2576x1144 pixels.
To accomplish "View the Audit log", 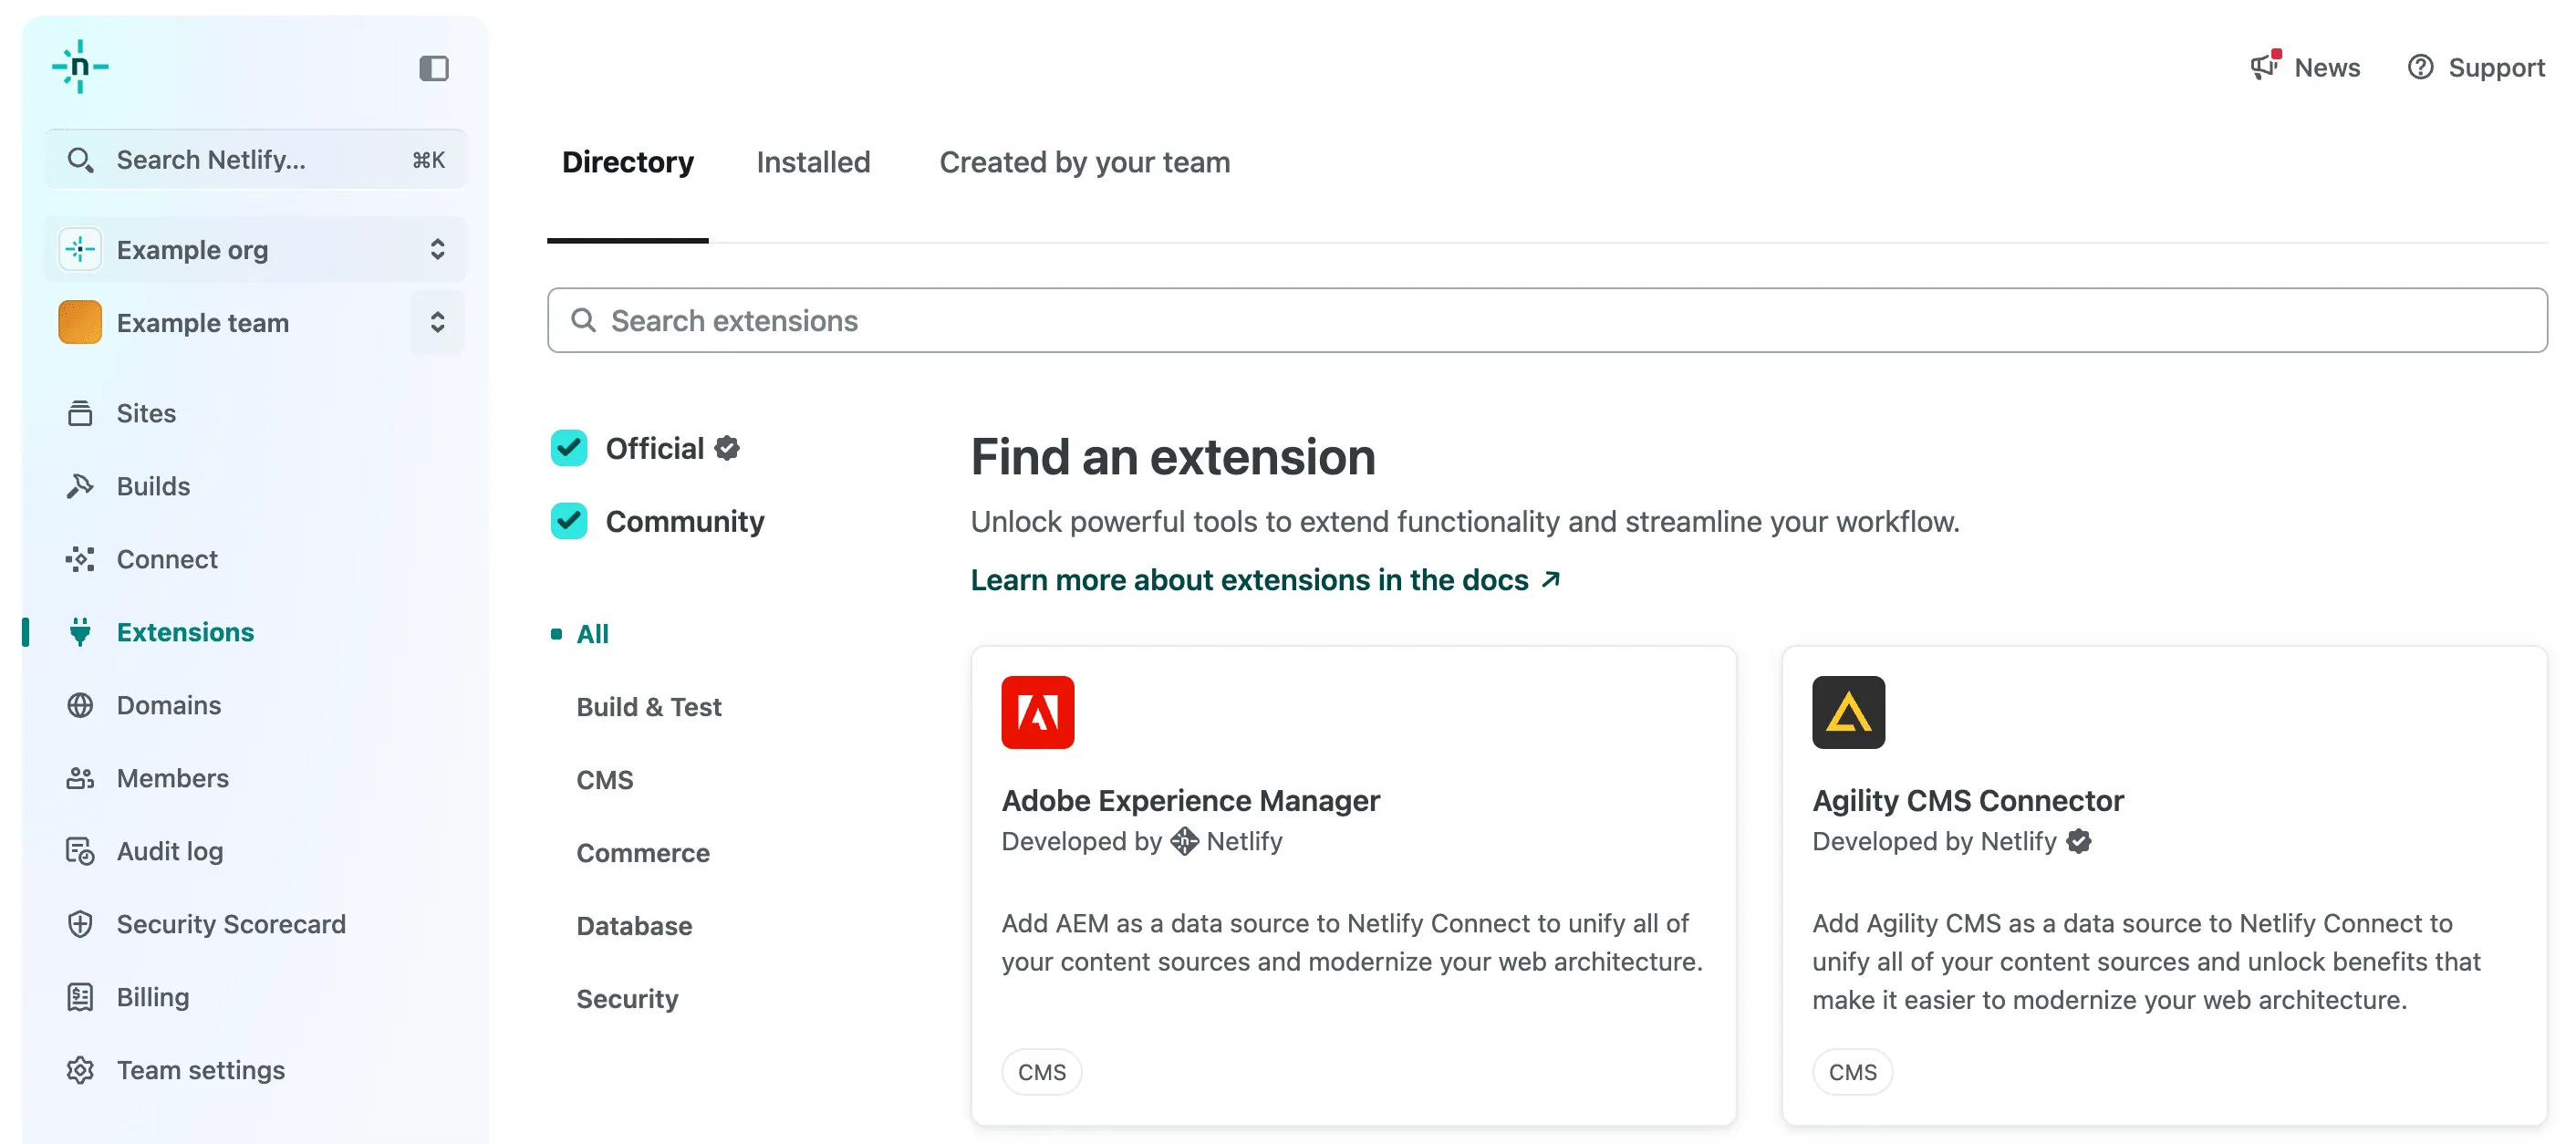I will pos(169,850).
